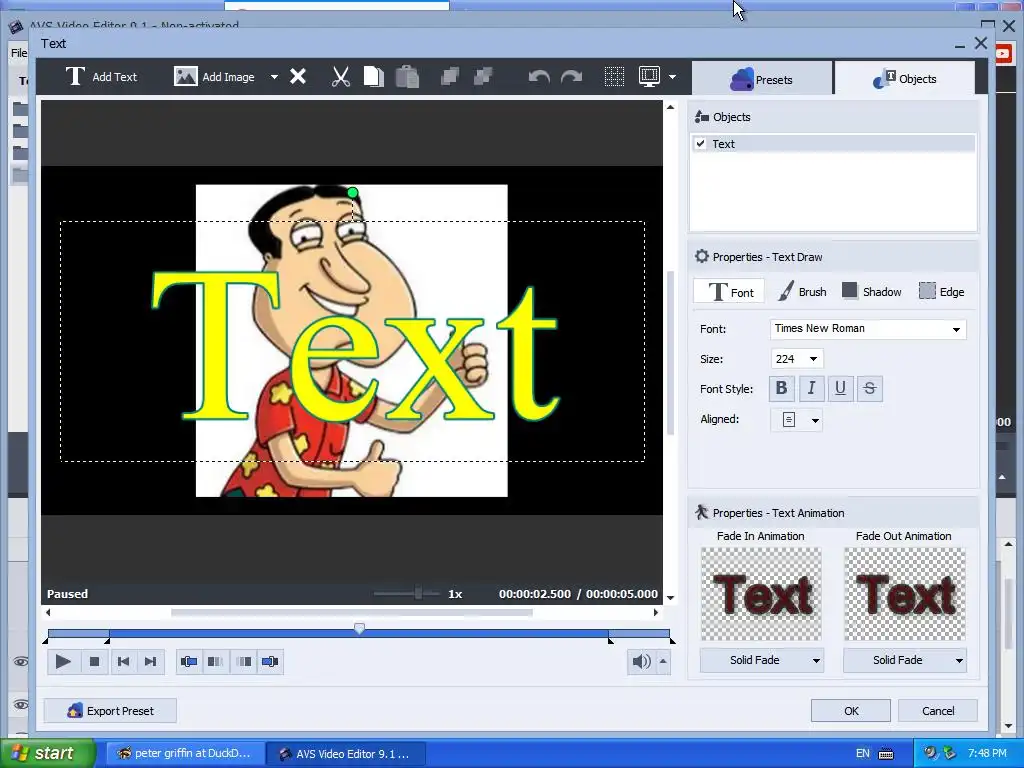Click the green rotation handle on text

pyautogui.click(x=353, y=193)
